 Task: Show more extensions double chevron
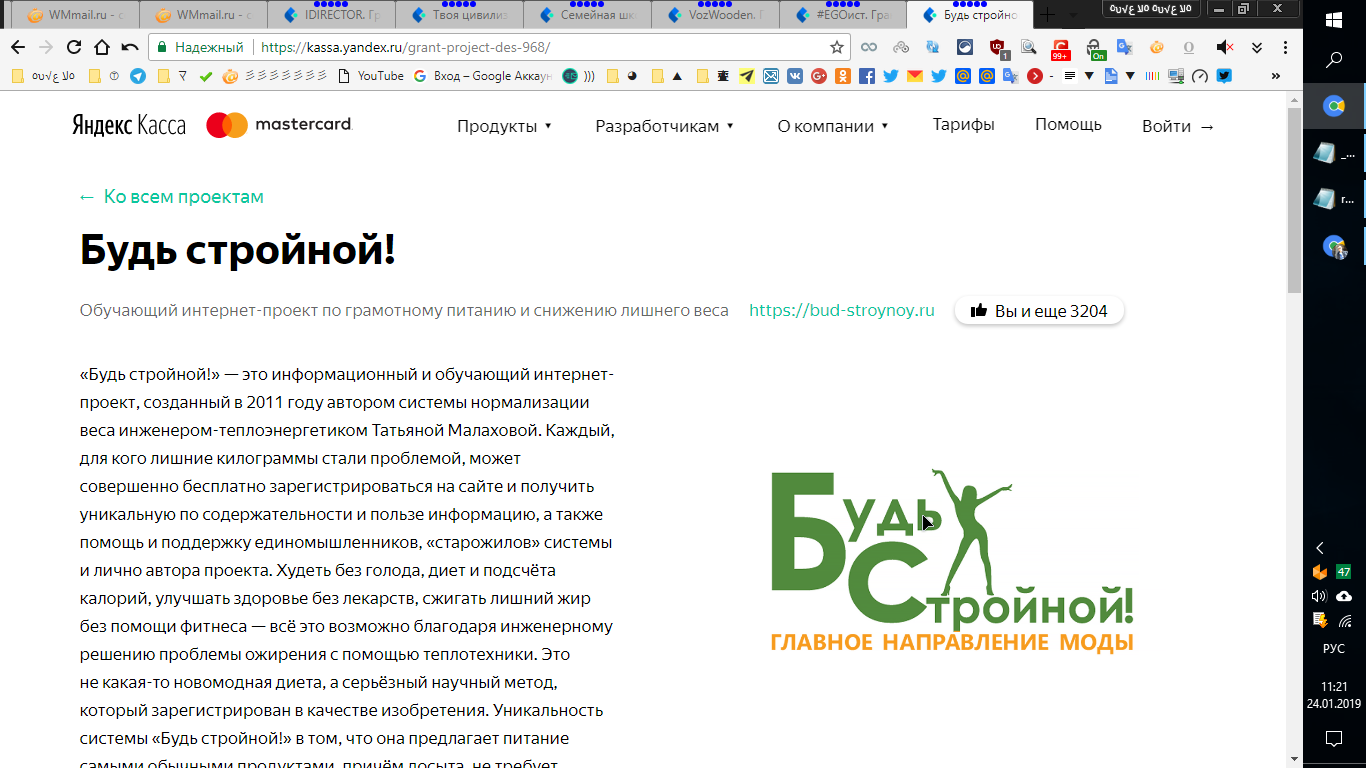[1257, 47]
